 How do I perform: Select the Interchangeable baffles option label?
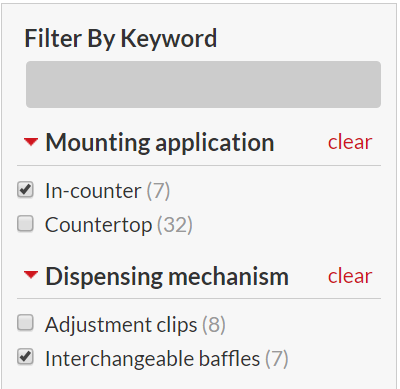tap(153, 359)
